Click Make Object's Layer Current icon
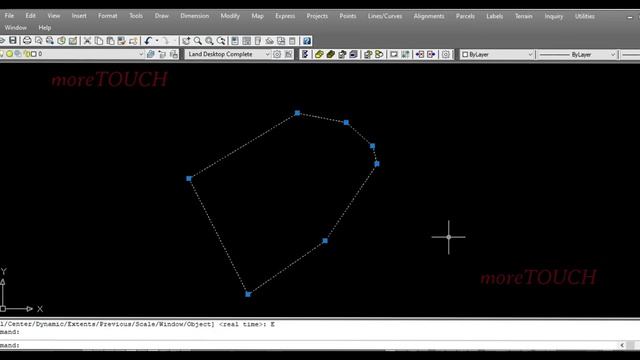The height and width of the screenshot is (360, 640). point(162,54)
